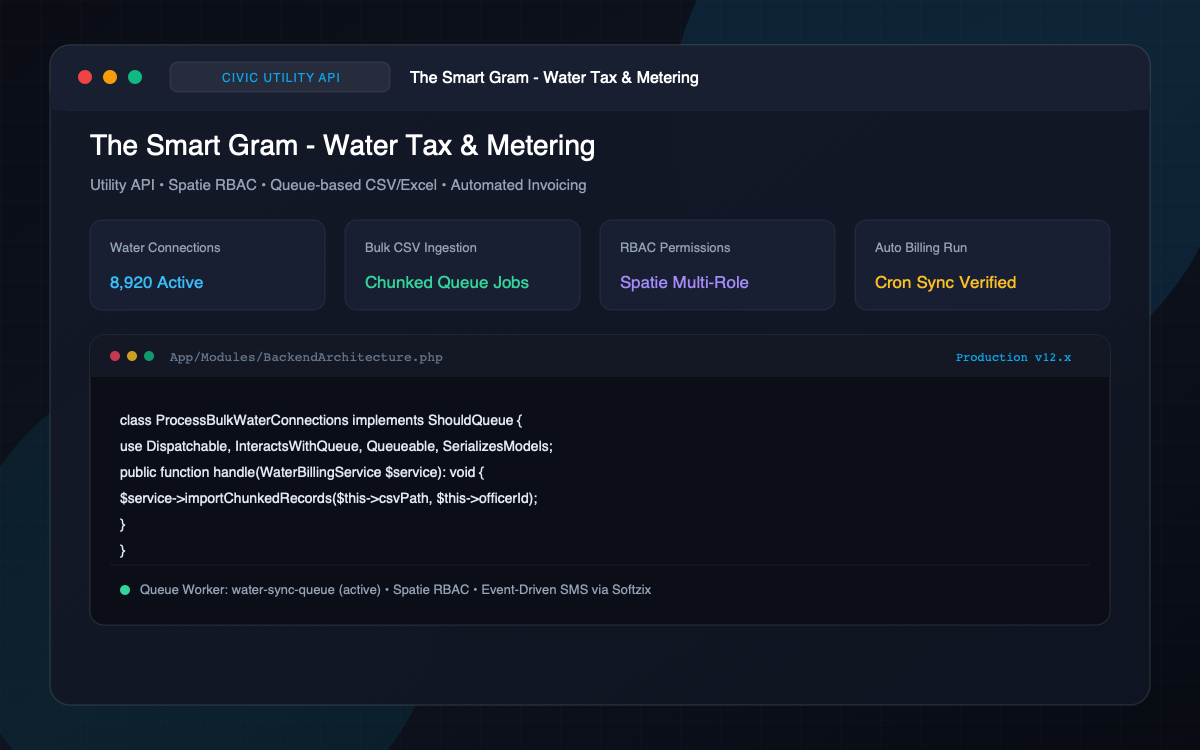Open the RBAC Permissions card
This screenshot has height=750, width=1200.
pos(717,265)
